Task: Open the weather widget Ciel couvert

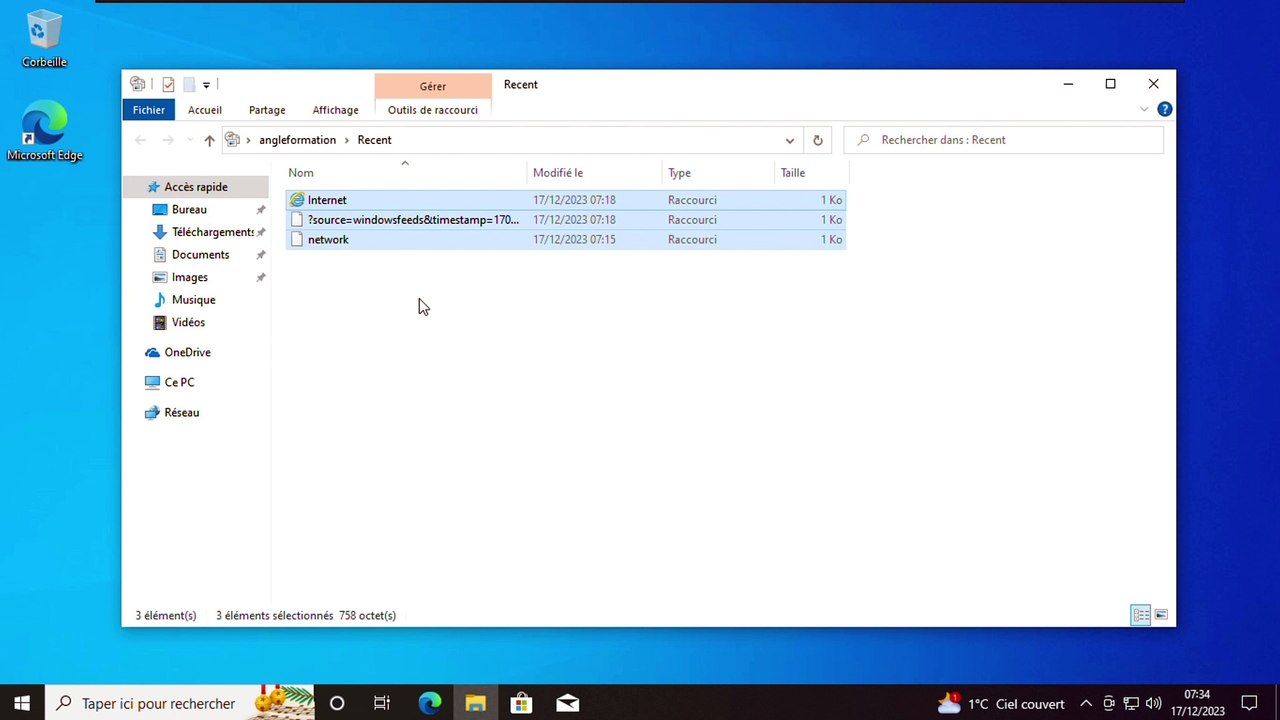Action: click(1000, 703)
